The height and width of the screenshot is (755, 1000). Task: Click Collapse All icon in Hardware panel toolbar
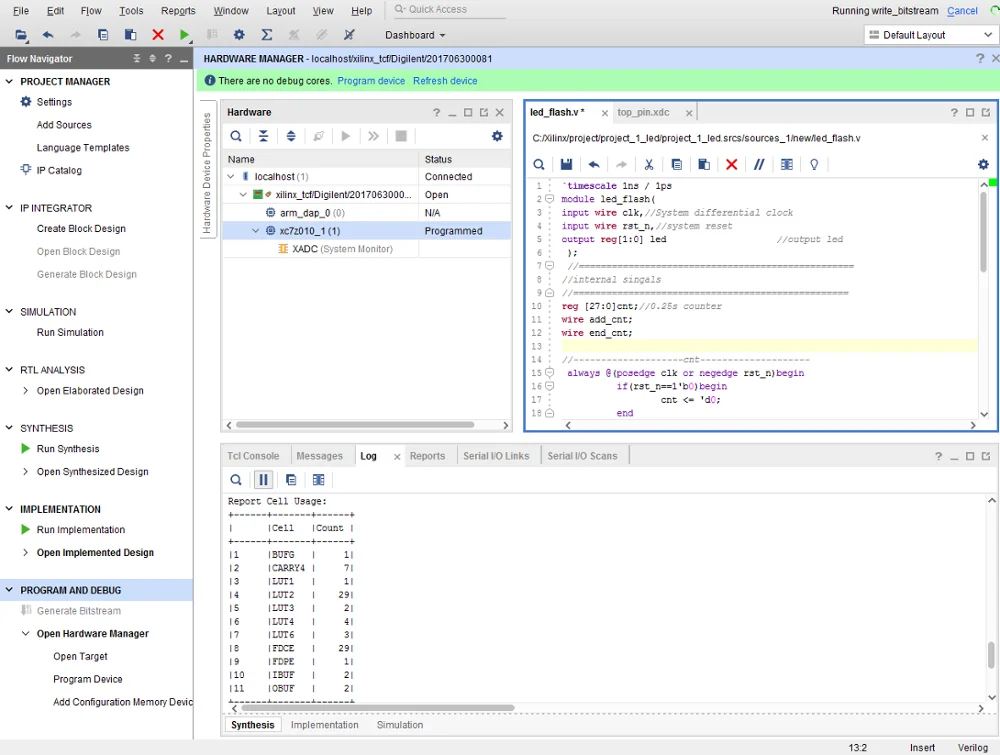tap(263, 136)
